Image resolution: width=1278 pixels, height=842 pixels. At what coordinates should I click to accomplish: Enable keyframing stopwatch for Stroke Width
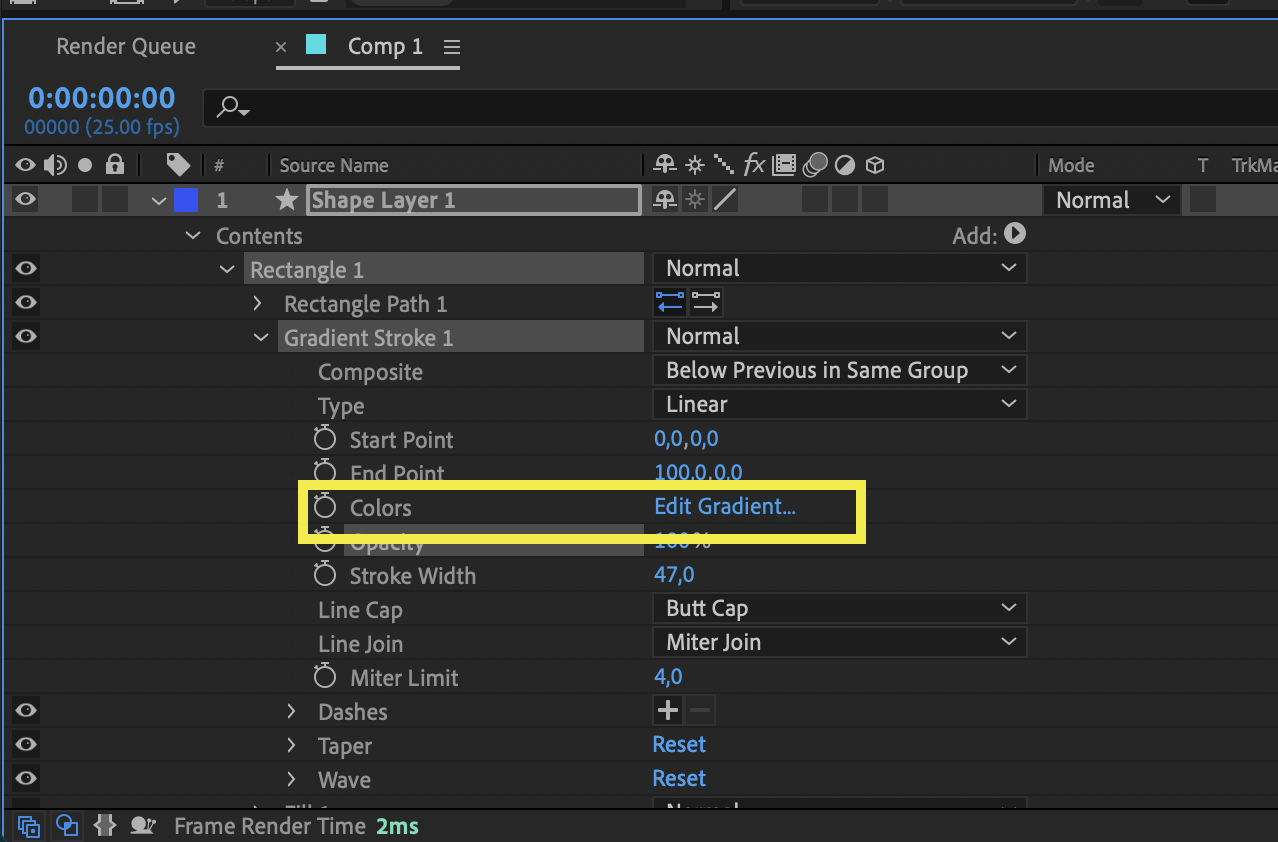click(x=325, y=575)
